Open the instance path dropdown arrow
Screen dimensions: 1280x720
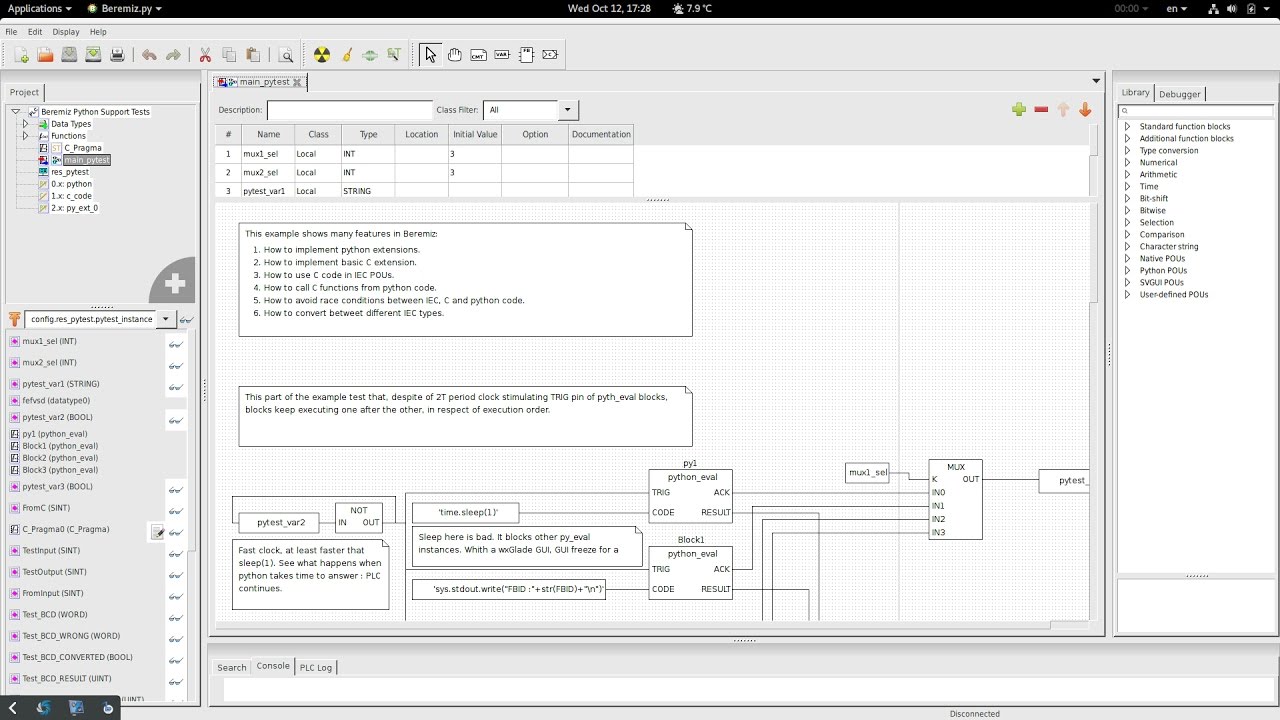[x=165, y=319]
